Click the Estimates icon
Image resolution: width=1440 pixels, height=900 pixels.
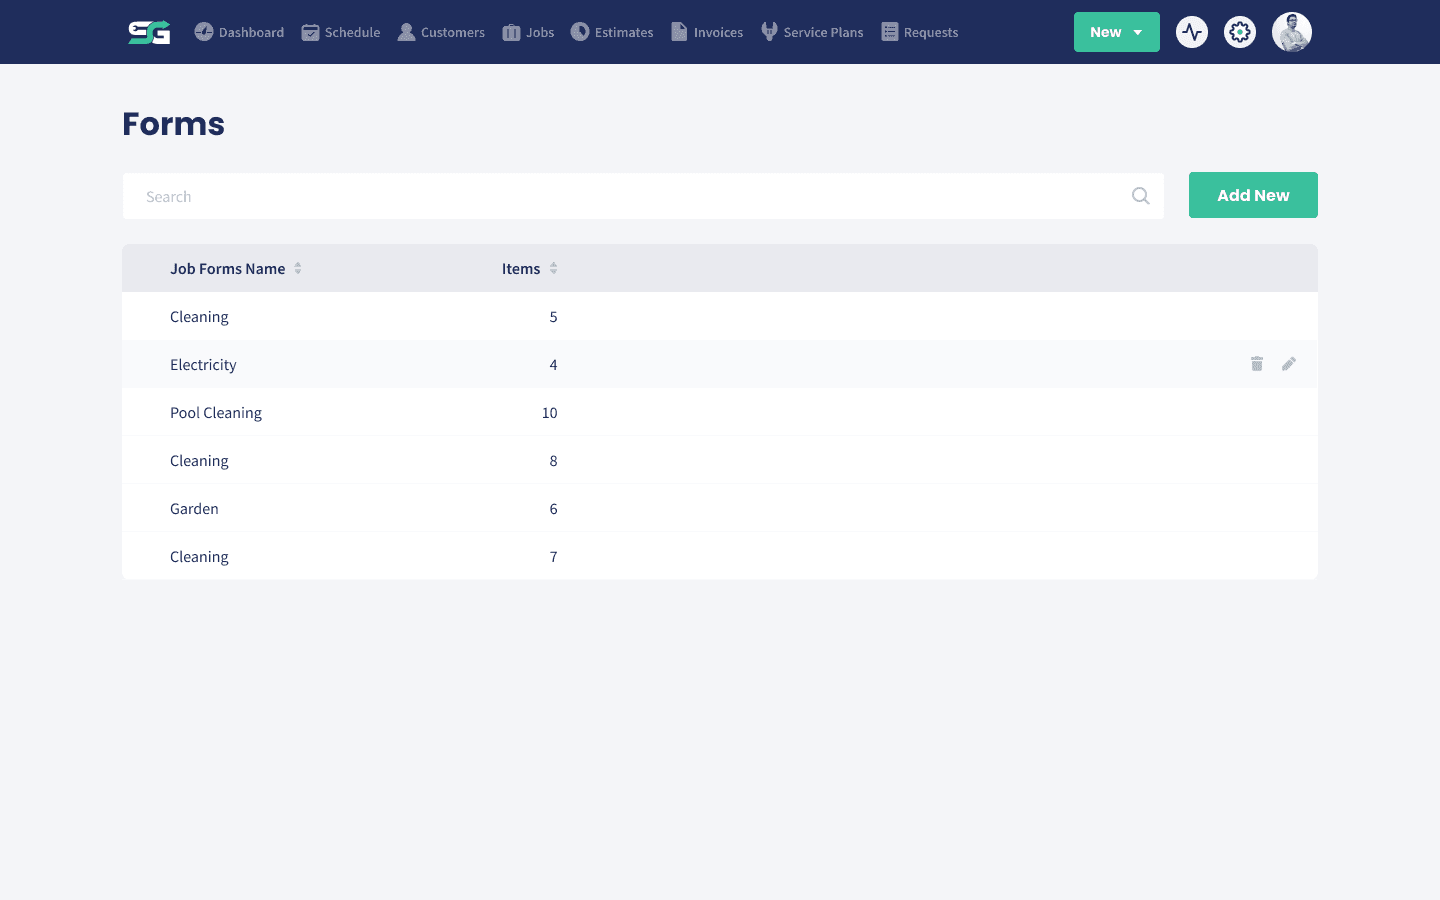580,32
